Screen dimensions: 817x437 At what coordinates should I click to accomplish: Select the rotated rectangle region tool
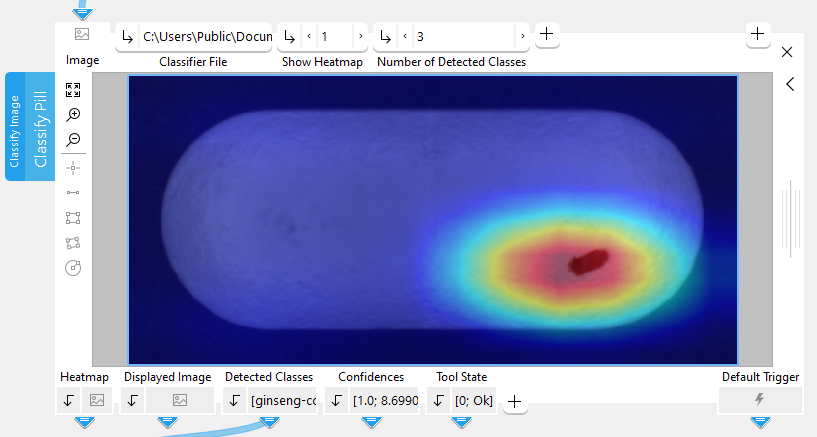point(73,242)
